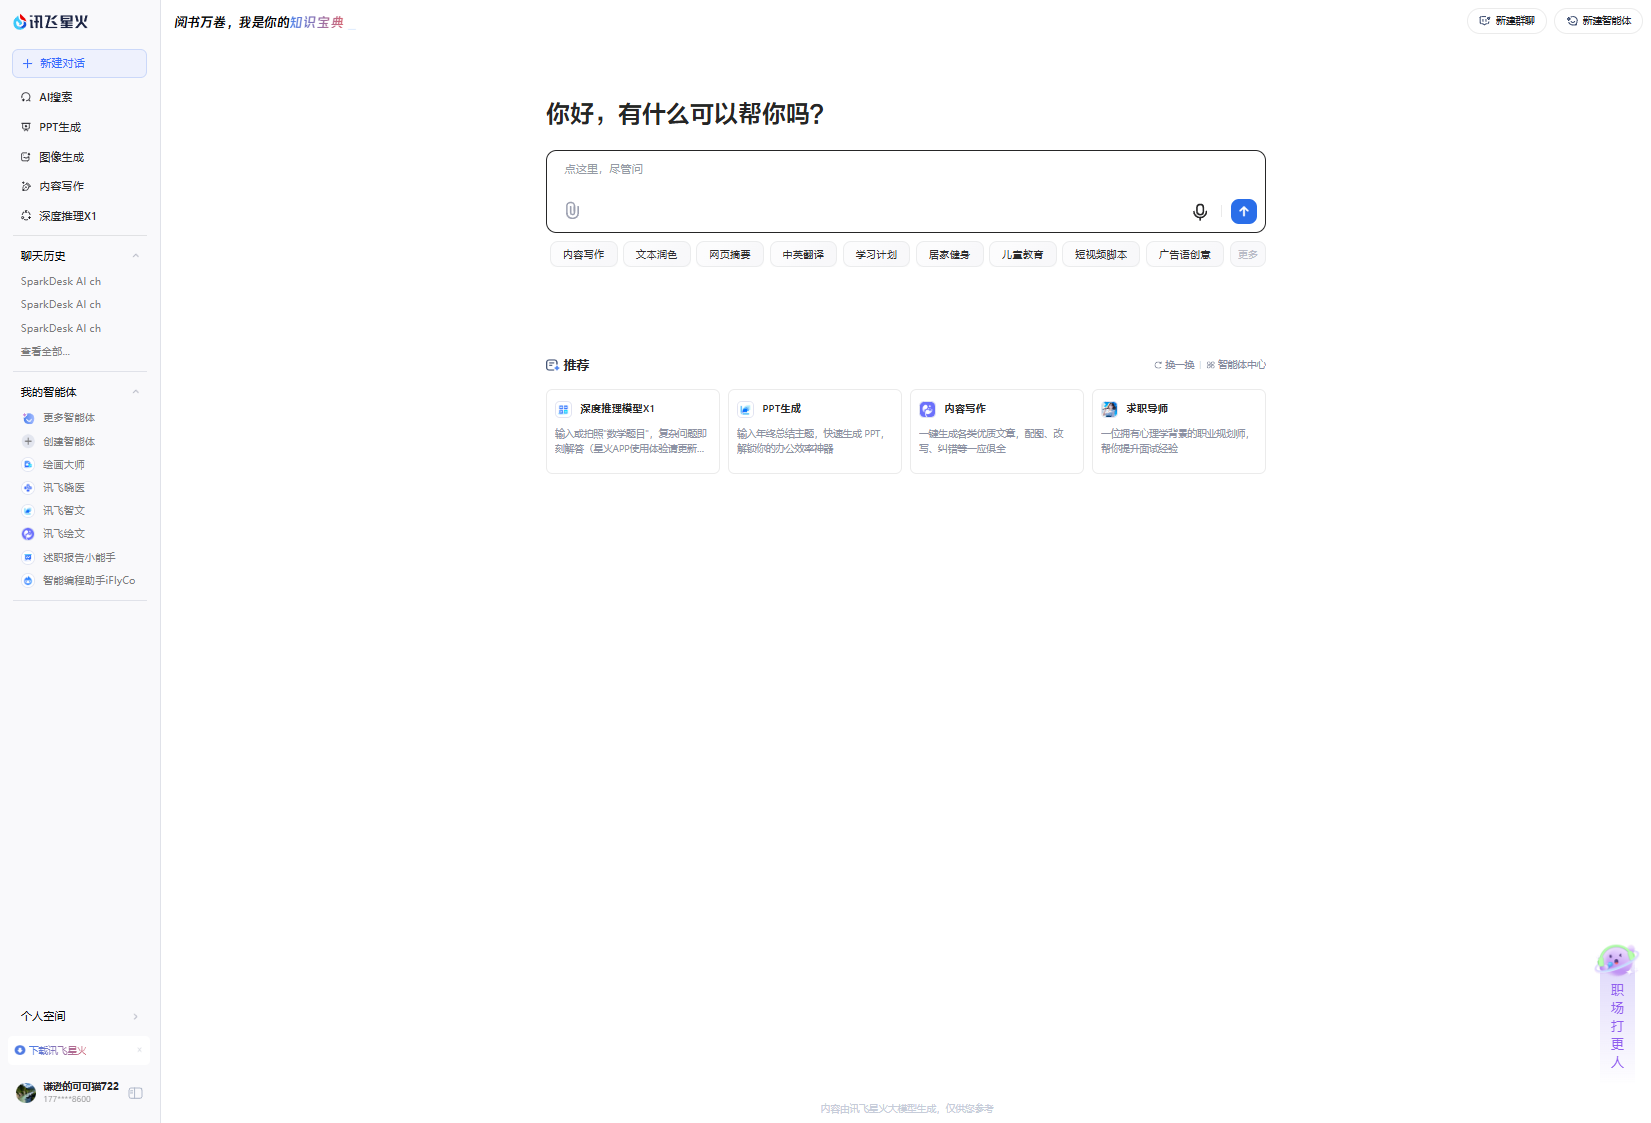Collapse the 我的智能体 section
This screenshot has width=1651, height=1123.
pyautogui.click(x=136, y=392)
